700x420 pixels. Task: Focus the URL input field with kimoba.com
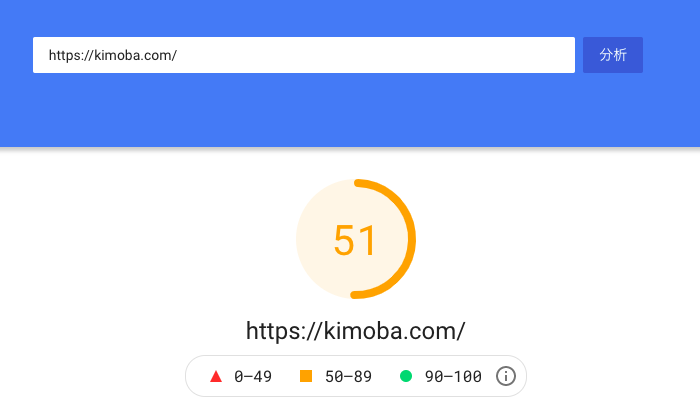[304, 55]
